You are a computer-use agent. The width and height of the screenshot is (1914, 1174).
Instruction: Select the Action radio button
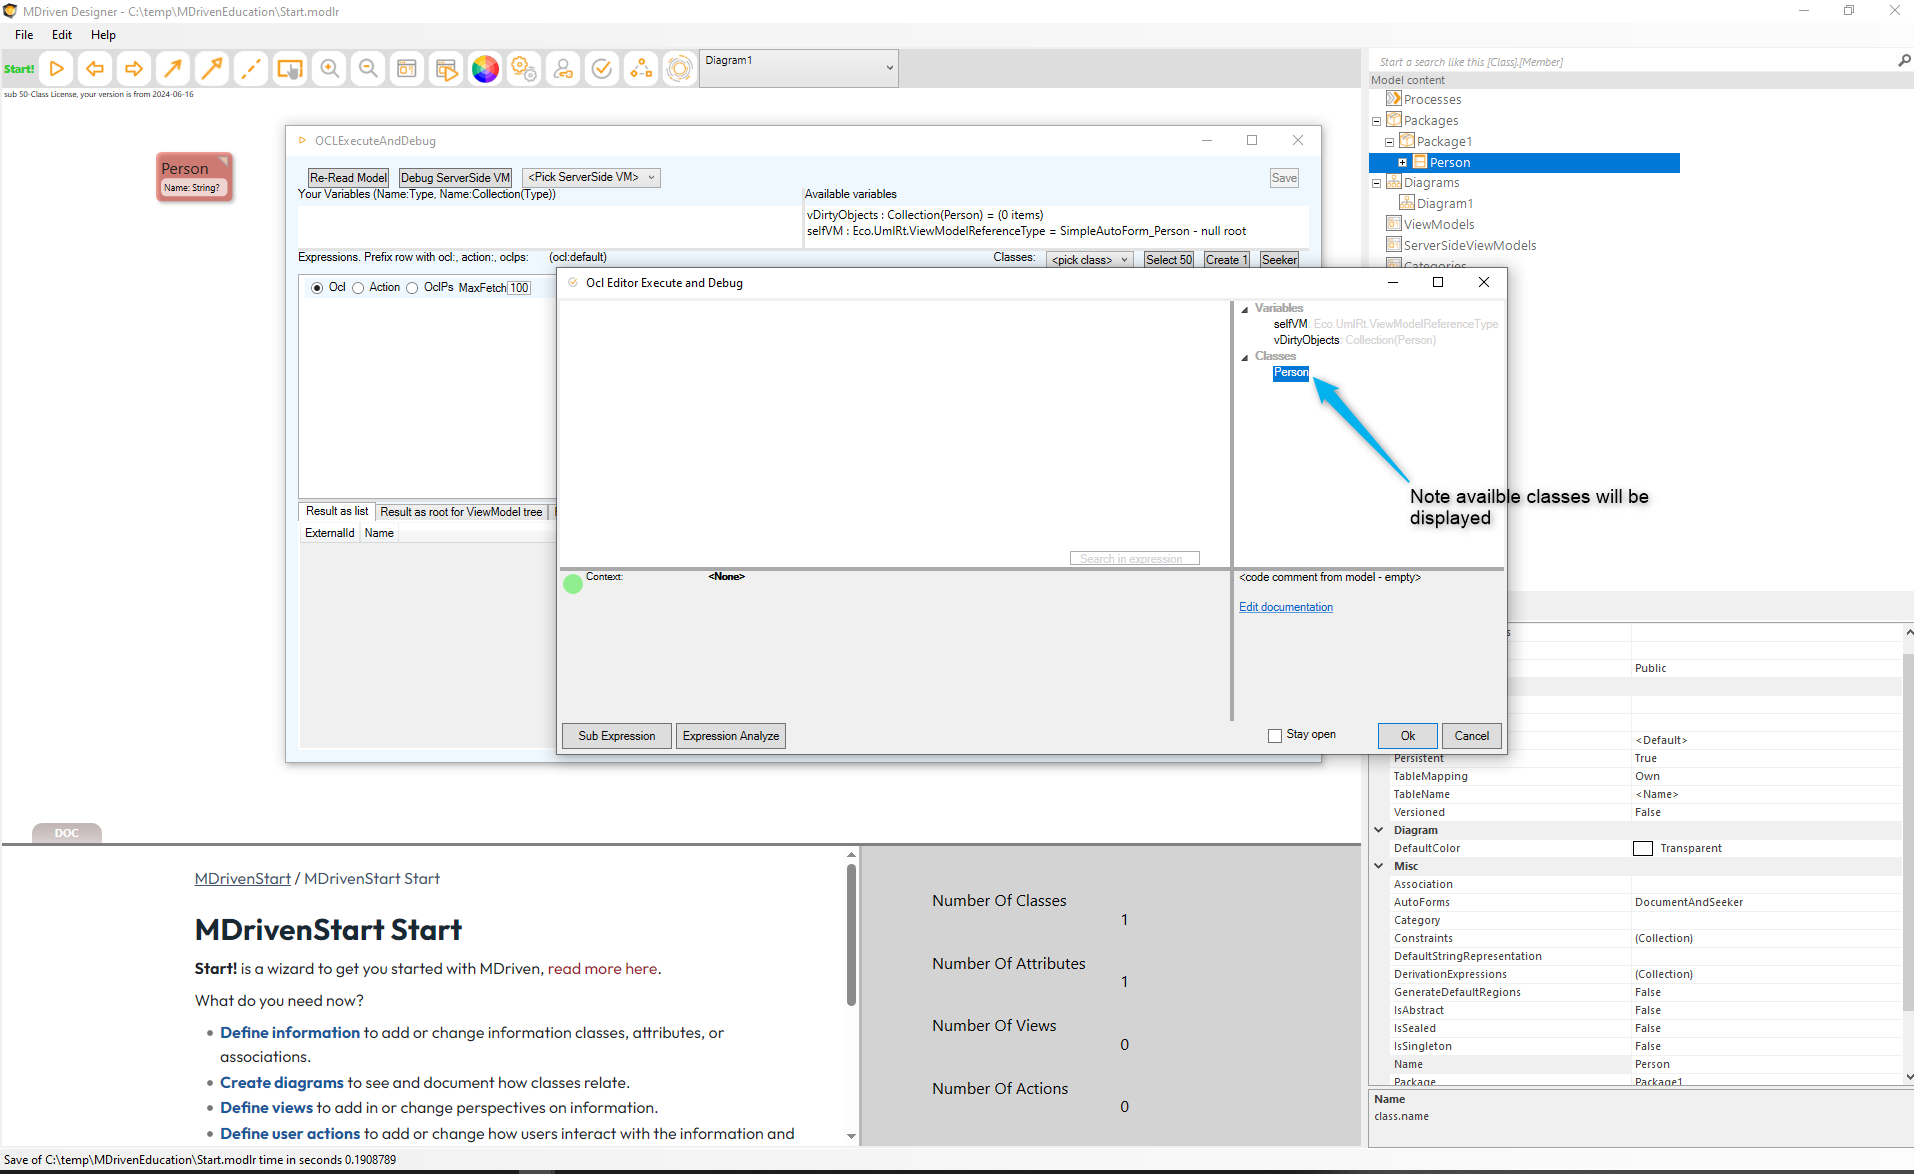coord(358,288)
